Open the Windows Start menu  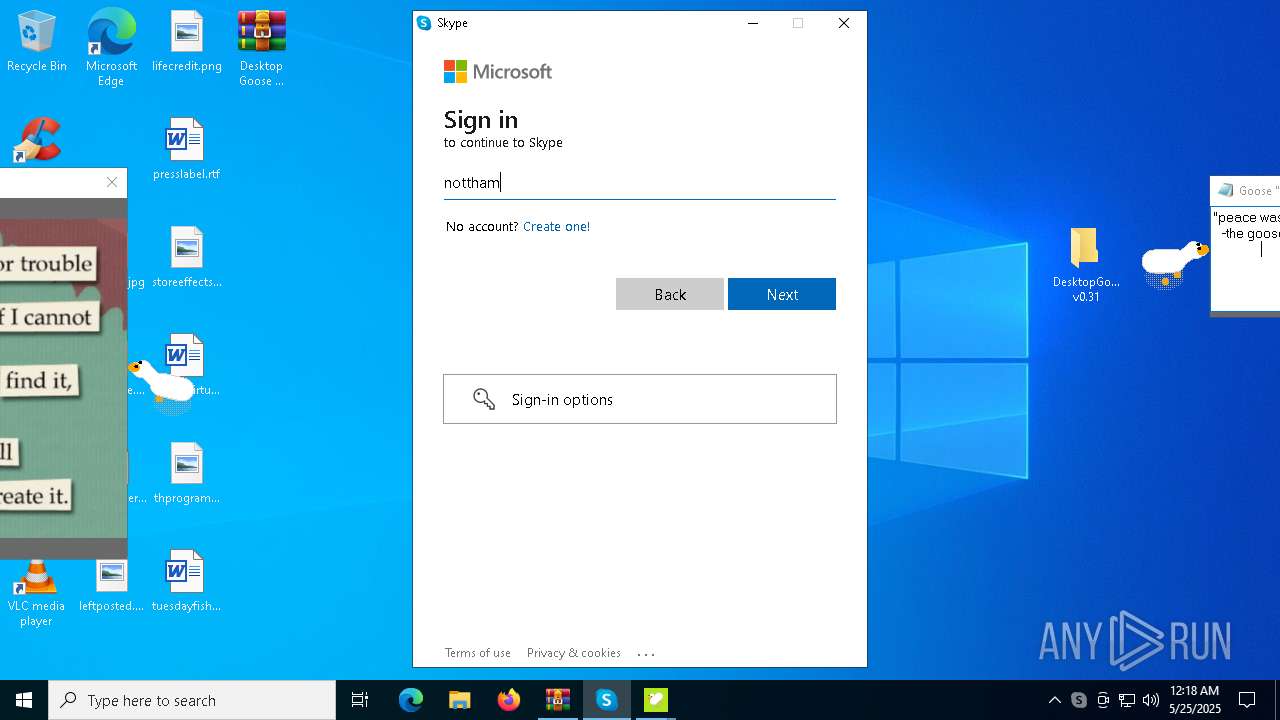coord(24,700)
